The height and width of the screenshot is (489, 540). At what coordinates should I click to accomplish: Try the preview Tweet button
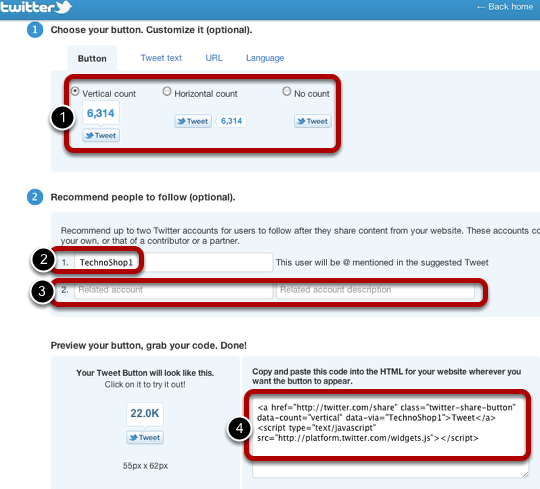pyautogui.click(x=145, y=437)
